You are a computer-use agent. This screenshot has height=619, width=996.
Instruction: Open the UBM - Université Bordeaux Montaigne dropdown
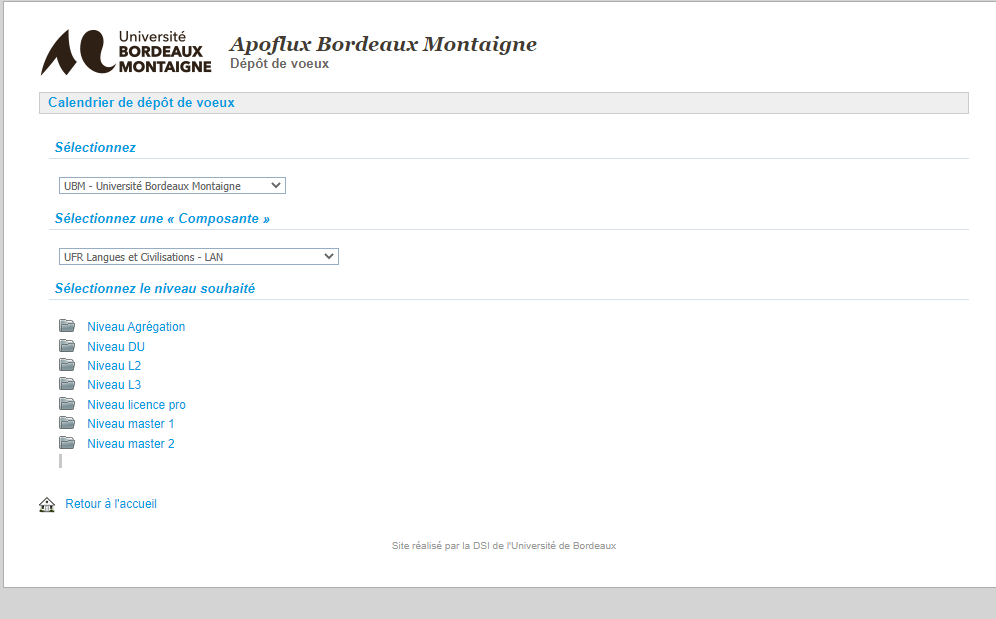click(x=172, y=186)
